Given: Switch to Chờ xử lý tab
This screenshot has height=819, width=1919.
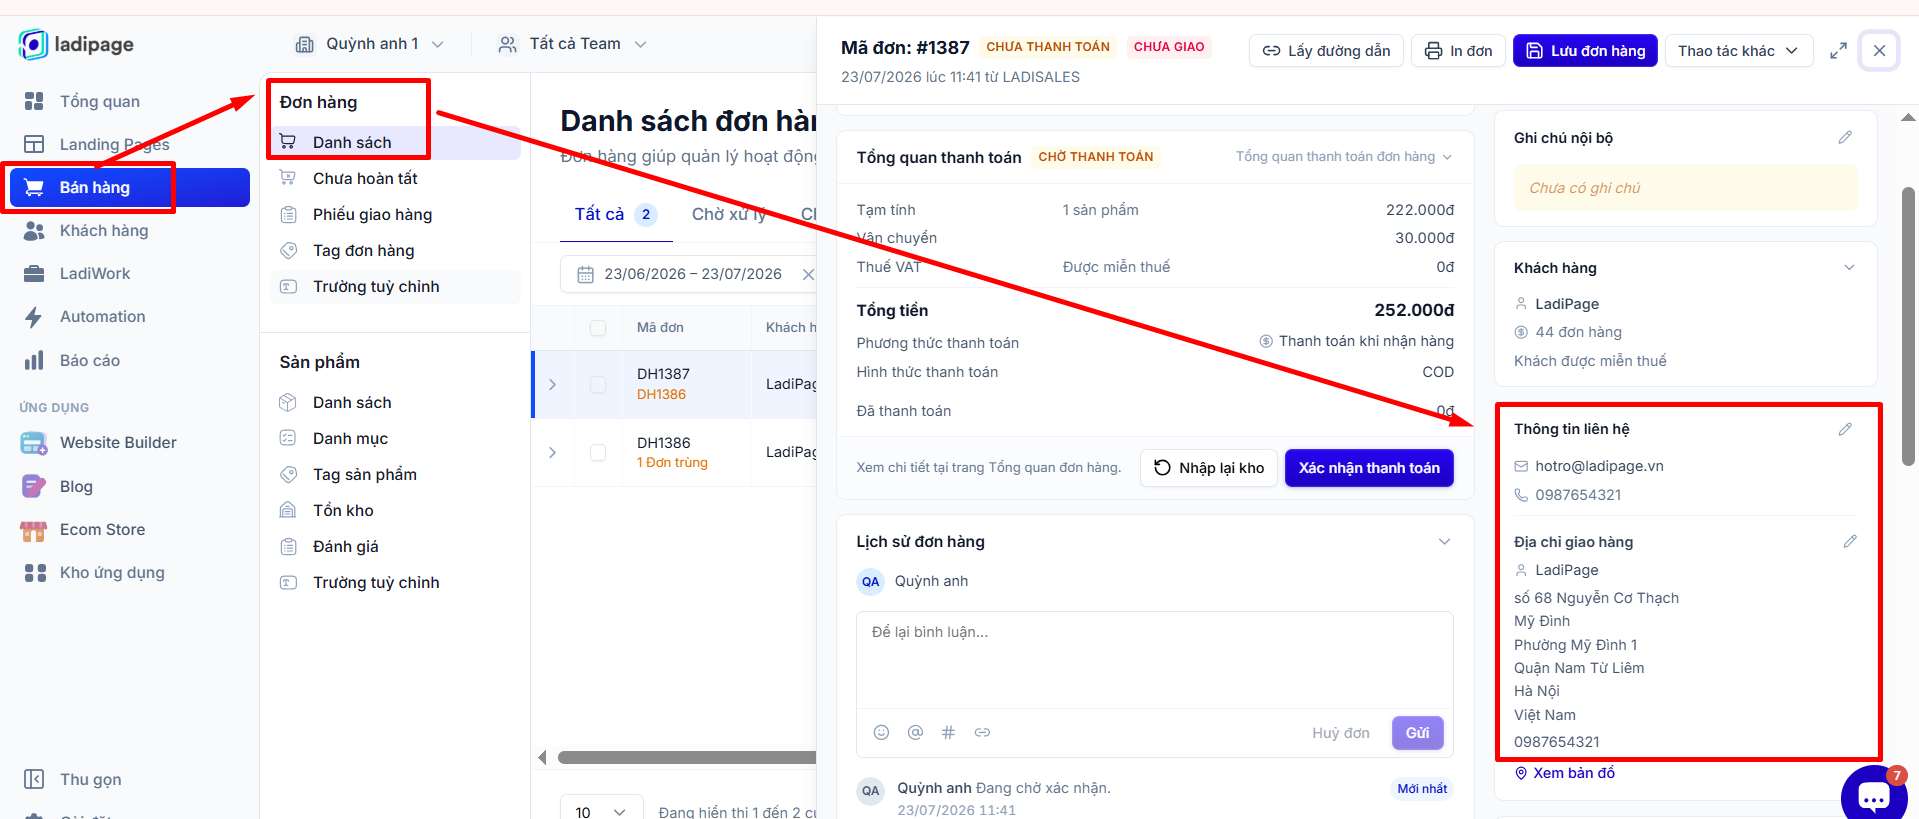Looking at the screenshot, I should click(729, 214).
